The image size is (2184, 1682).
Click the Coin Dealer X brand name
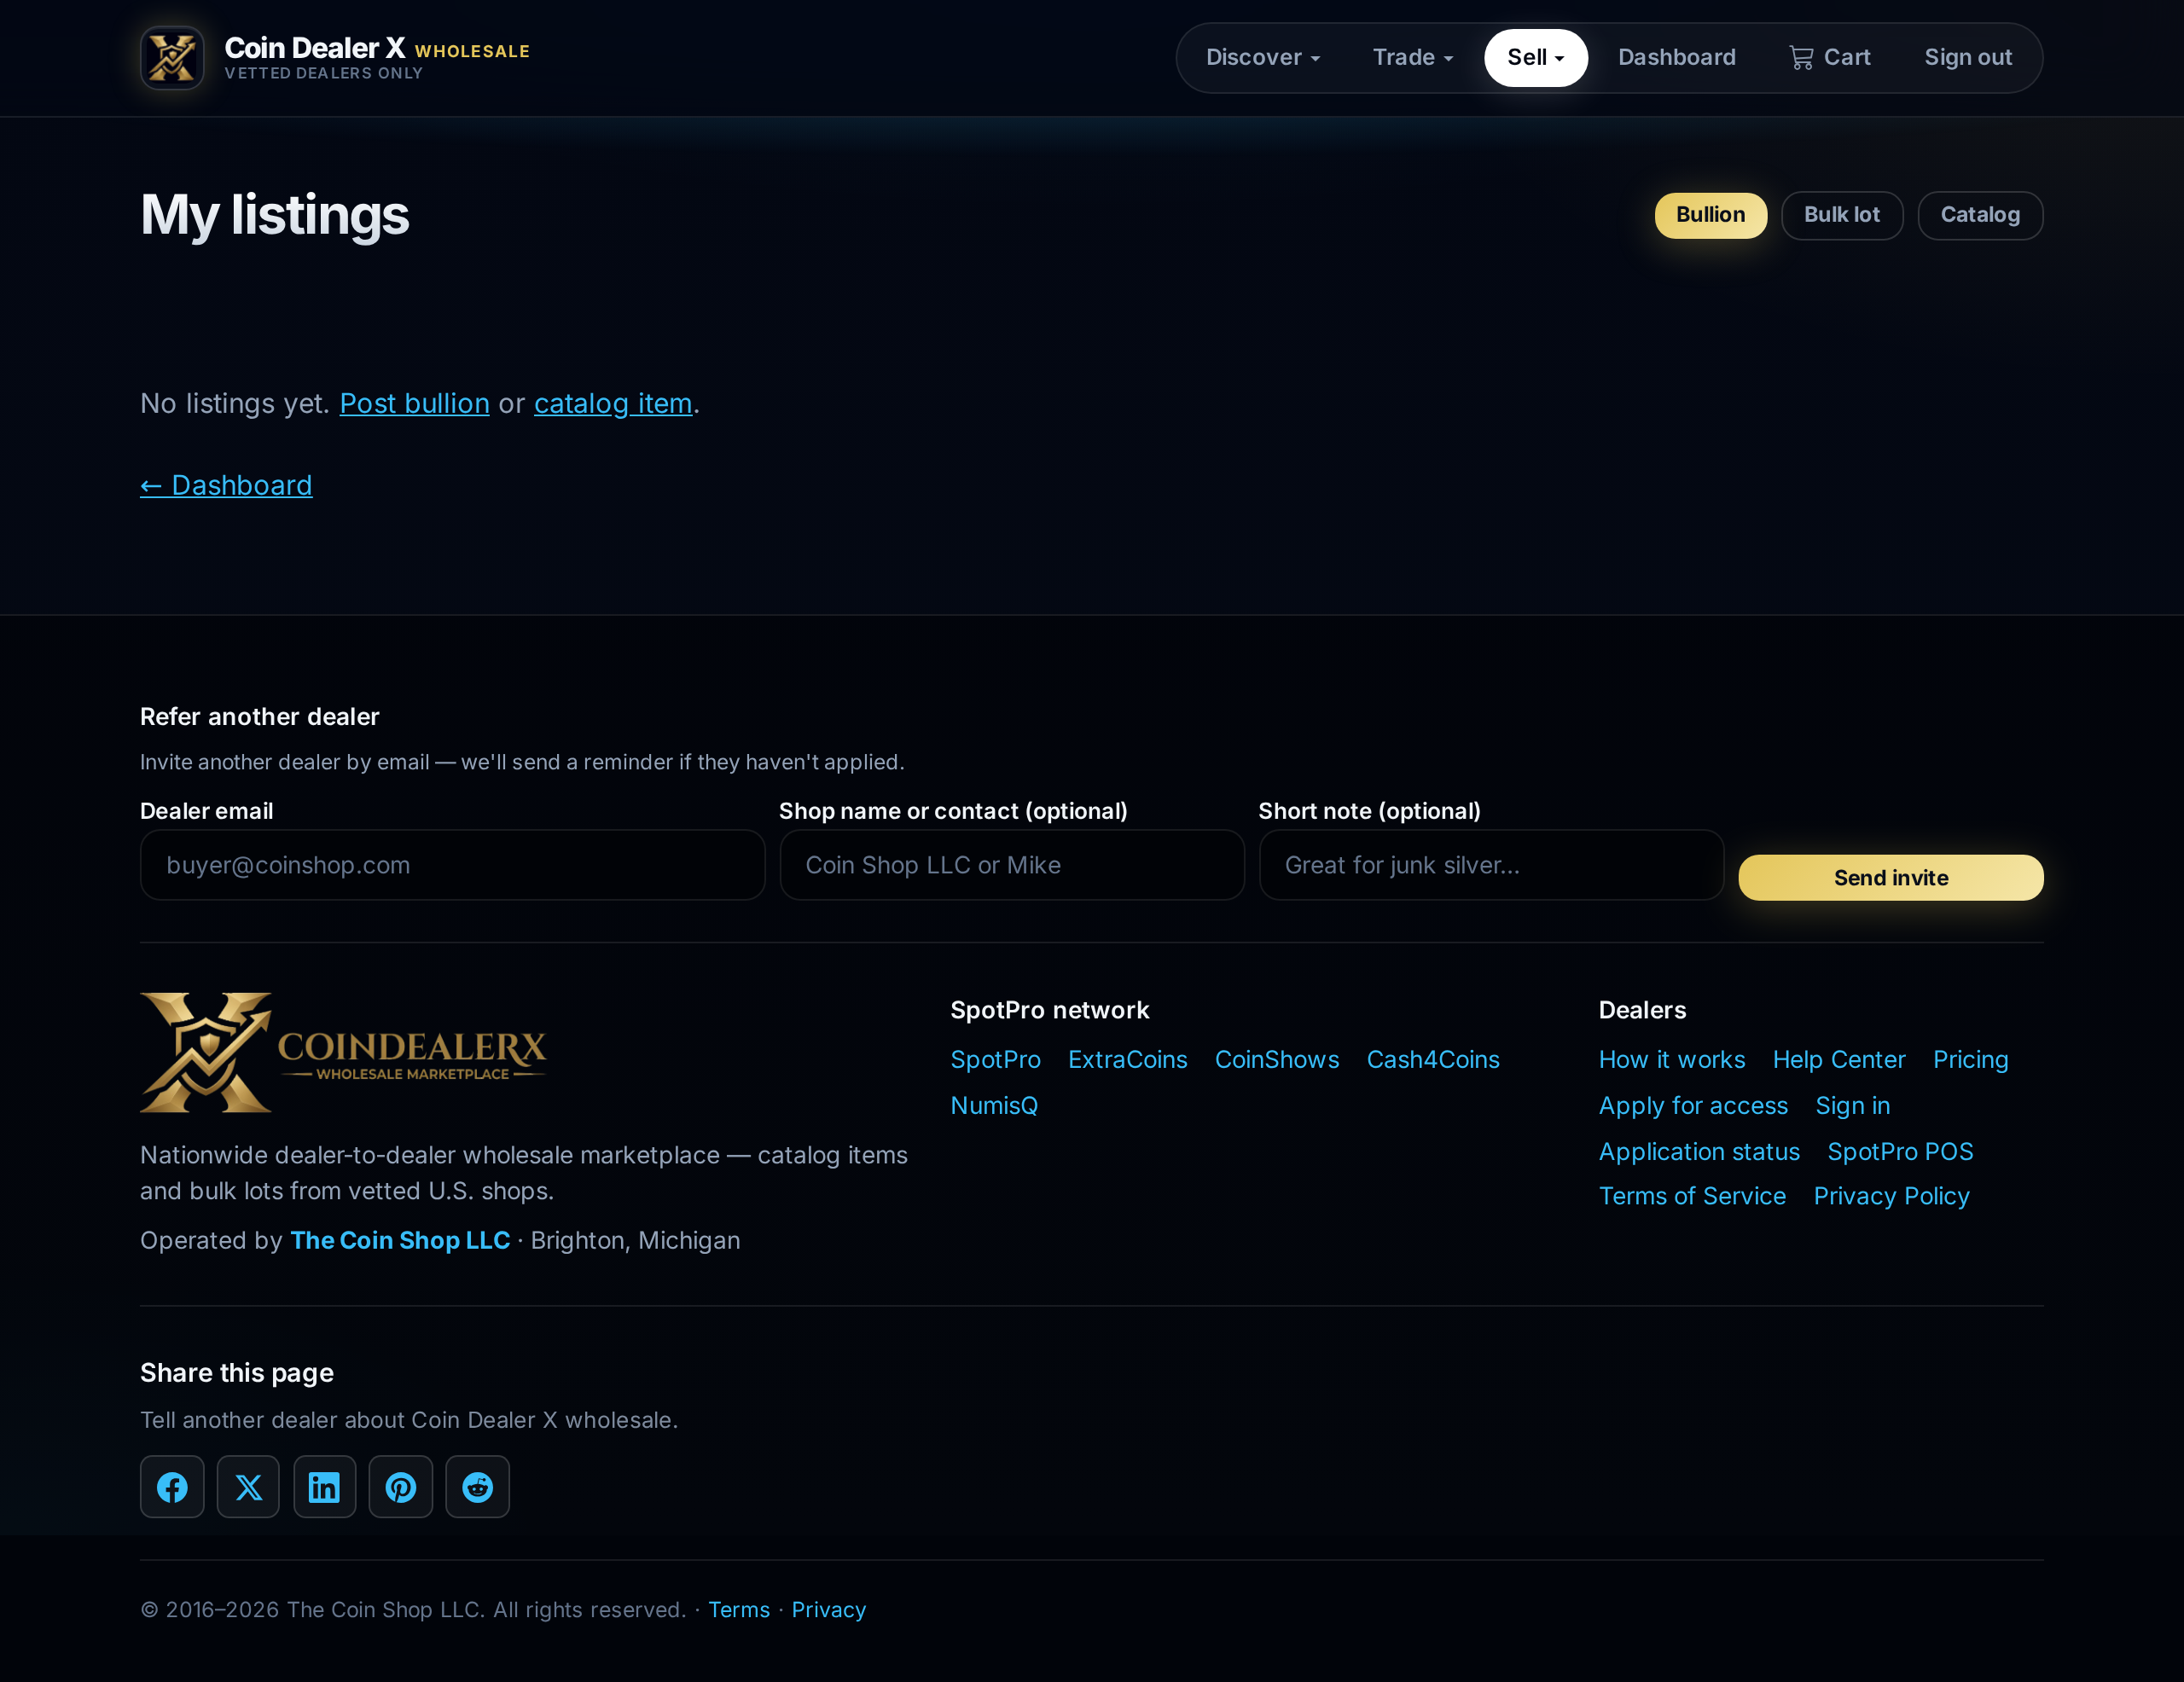coord(314,48)
